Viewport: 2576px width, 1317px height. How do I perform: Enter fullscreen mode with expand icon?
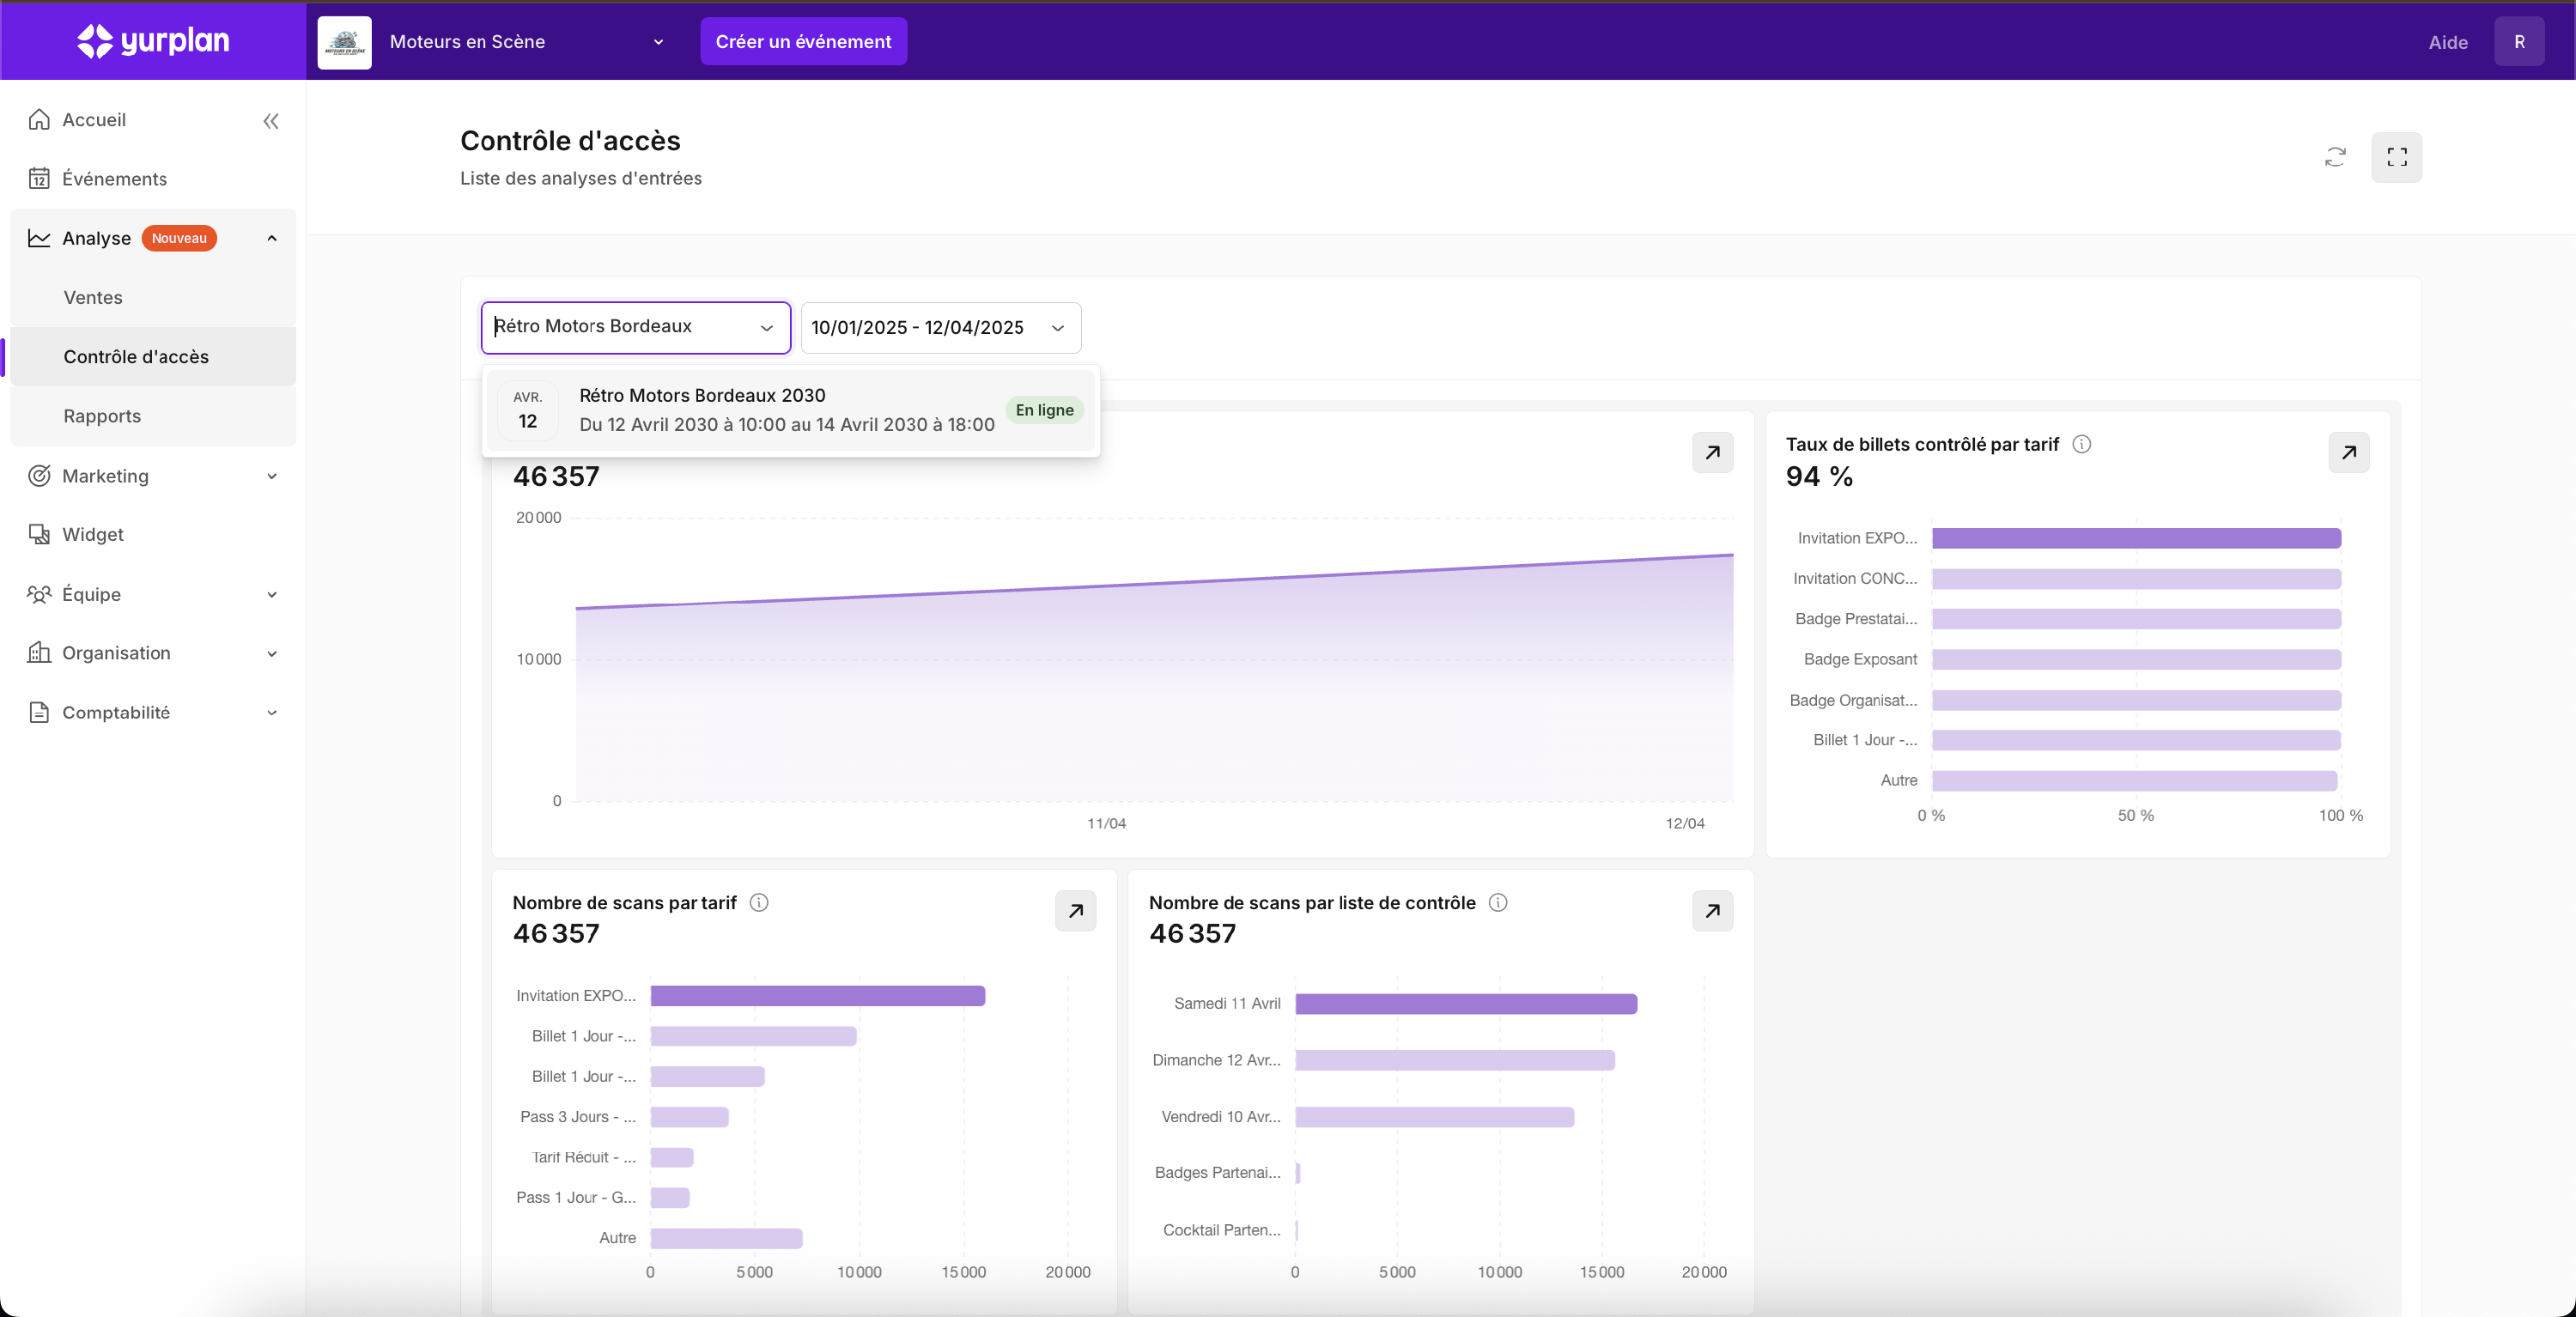[2396, 157]
